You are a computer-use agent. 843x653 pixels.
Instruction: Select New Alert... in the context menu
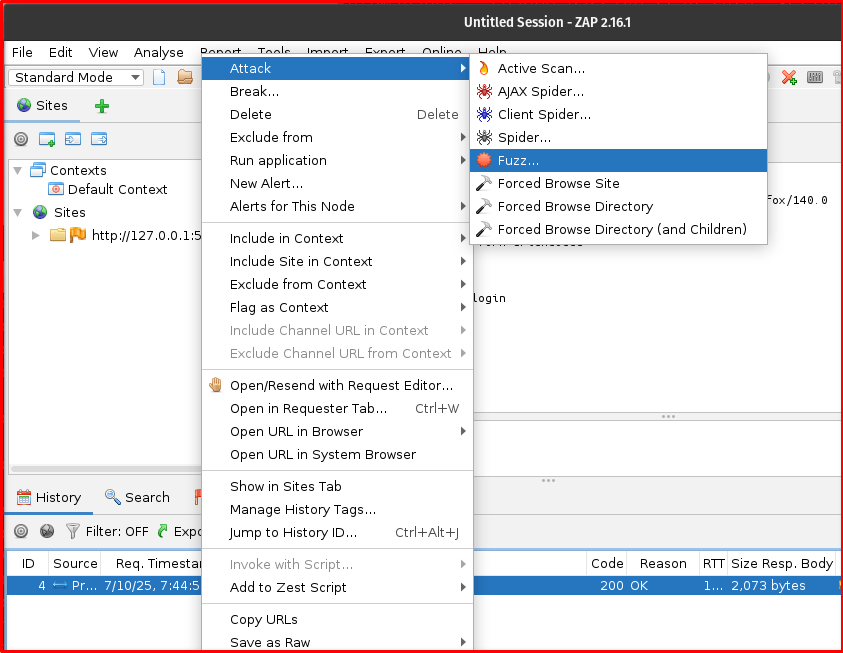[x=337, y=184]
